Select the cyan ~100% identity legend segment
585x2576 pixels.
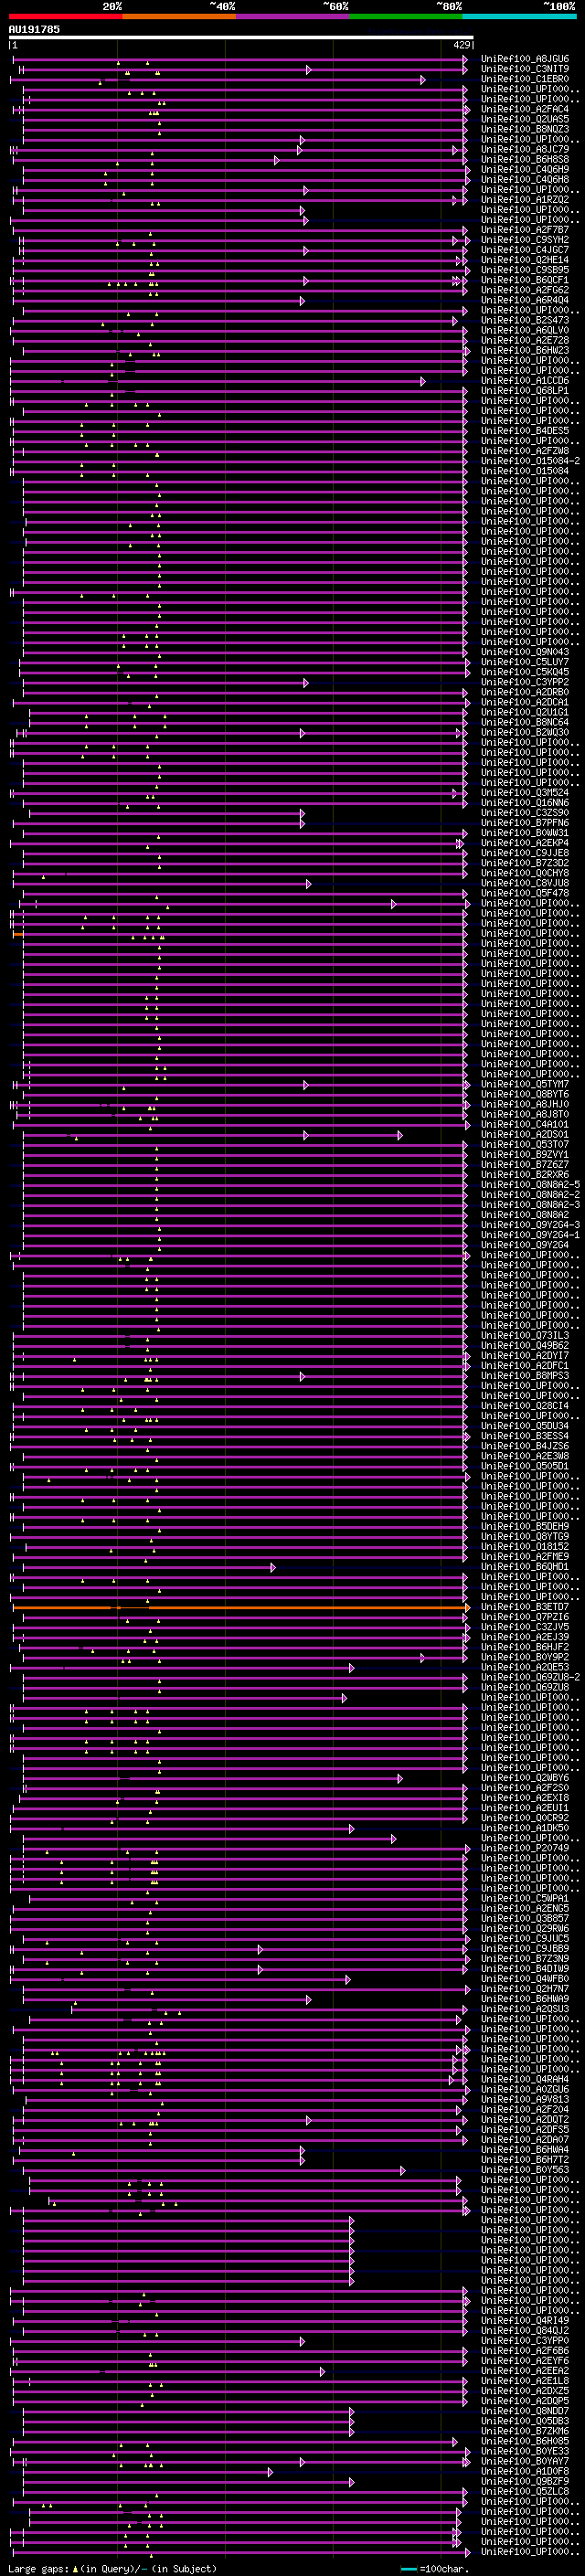pos(519,16)
